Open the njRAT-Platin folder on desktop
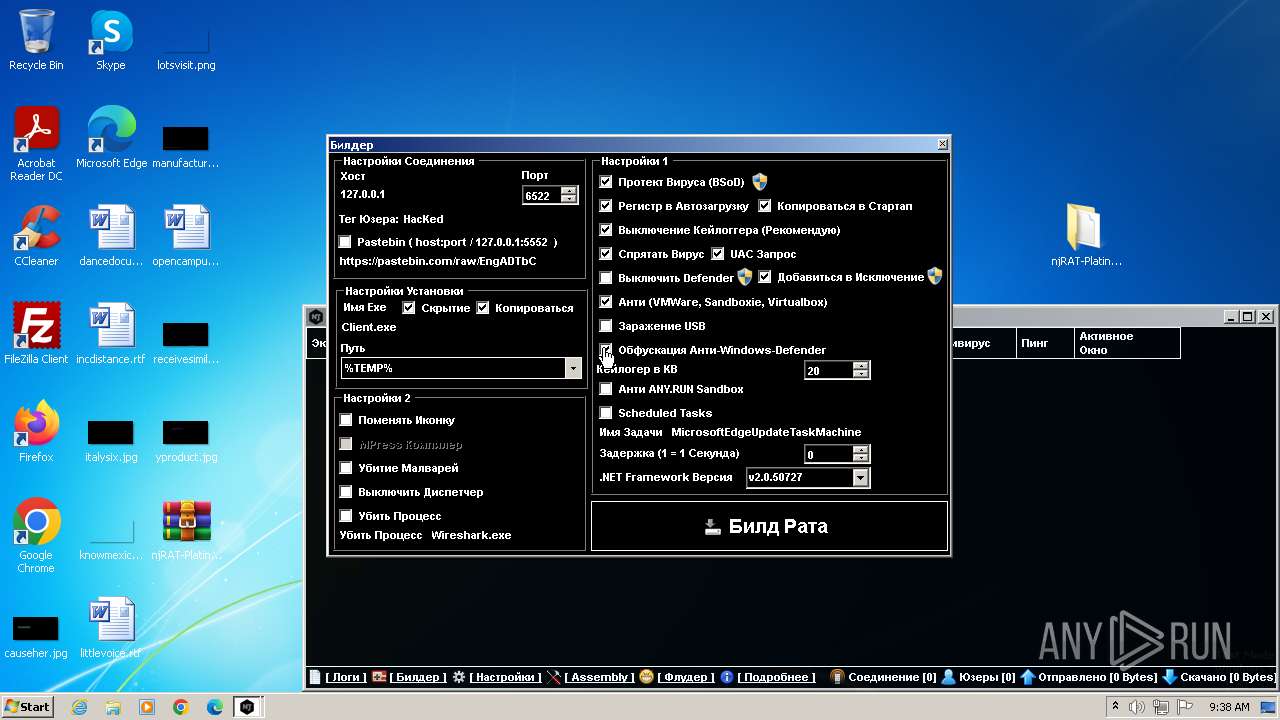Image resolution: width=1280 pixels, height=720 pixels. click(x=1086, y=236)
